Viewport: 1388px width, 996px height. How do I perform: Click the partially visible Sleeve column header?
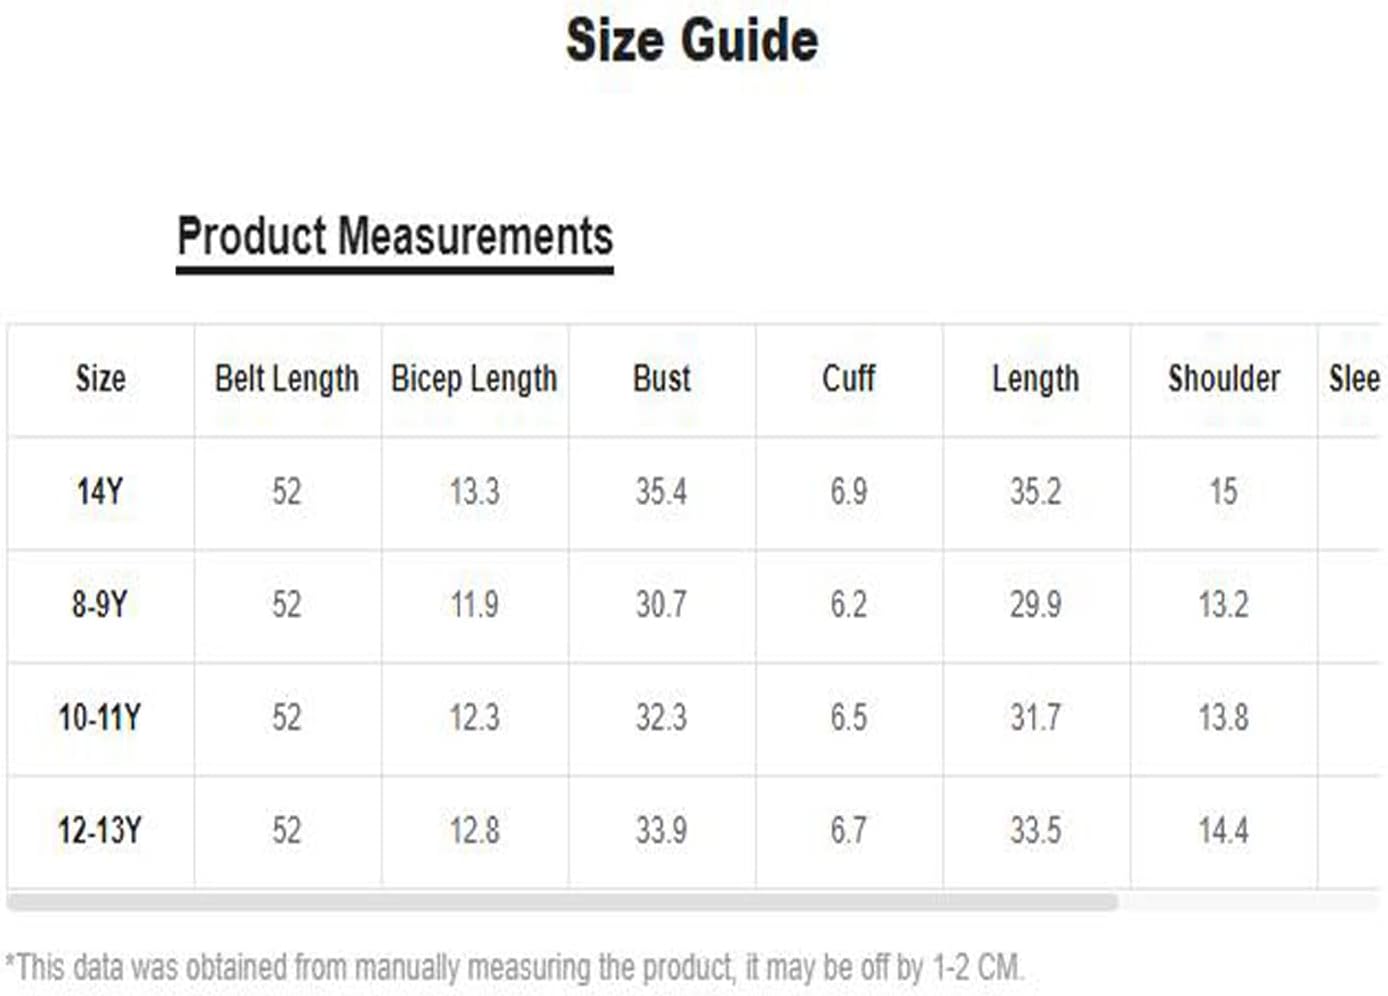1354,379
